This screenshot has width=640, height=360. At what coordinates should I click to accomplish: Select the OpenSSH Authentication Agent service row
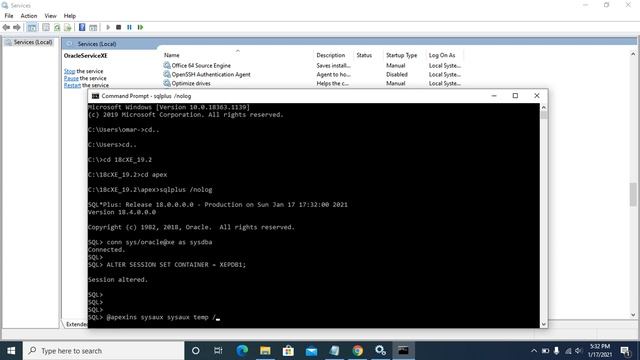pyautogui.click(x=313, y=74)
